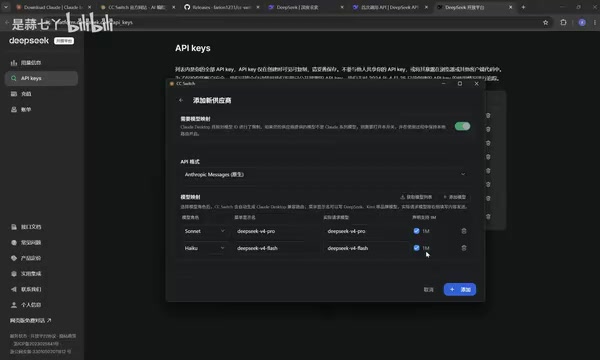Minimize the CC Switch window
Image resolution: width=600 pixels, height=360 pixels.
(443, 83)
